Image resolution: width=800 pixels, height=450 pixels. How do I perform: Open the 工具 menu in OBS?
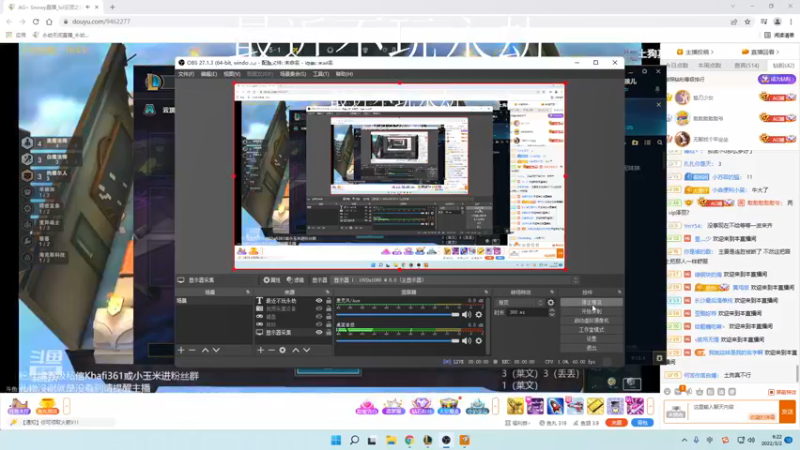(x=320, y=73)
